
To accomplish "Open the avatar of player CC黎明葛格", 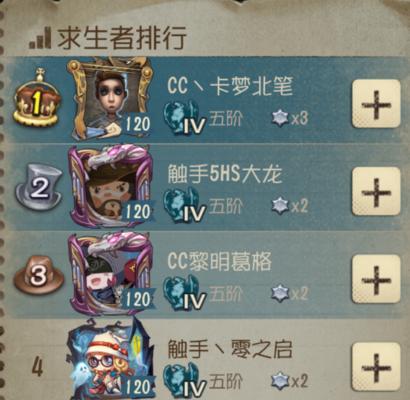I will click(x=111, y=274).
